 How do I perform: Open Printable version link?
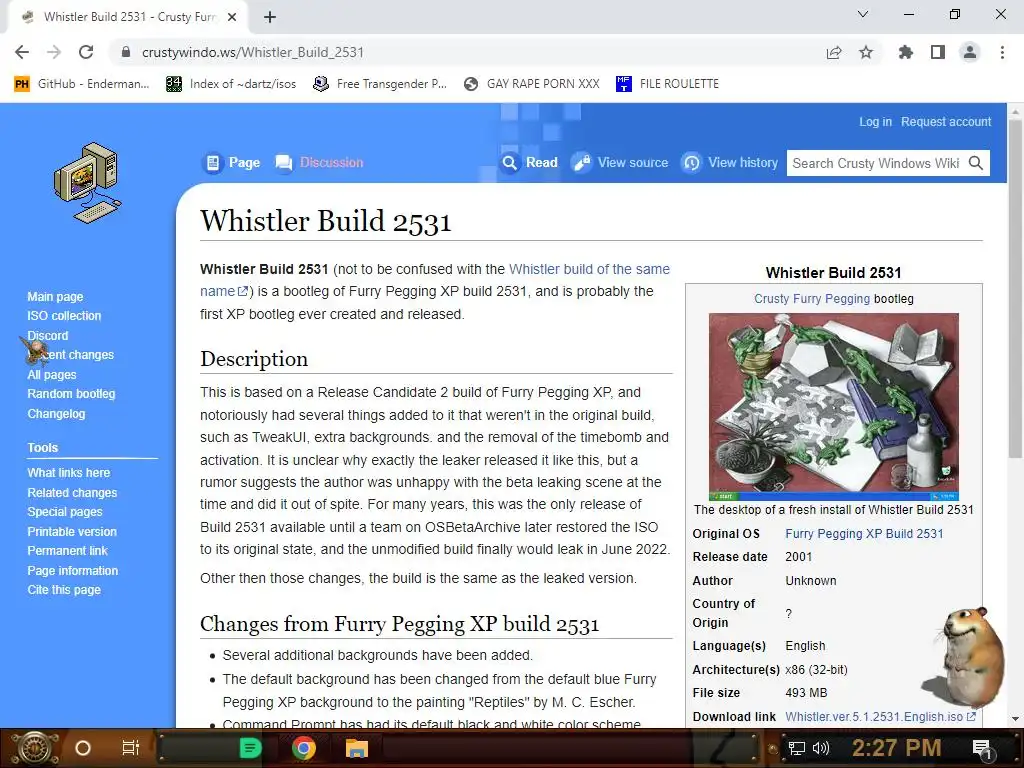point(72,532)
